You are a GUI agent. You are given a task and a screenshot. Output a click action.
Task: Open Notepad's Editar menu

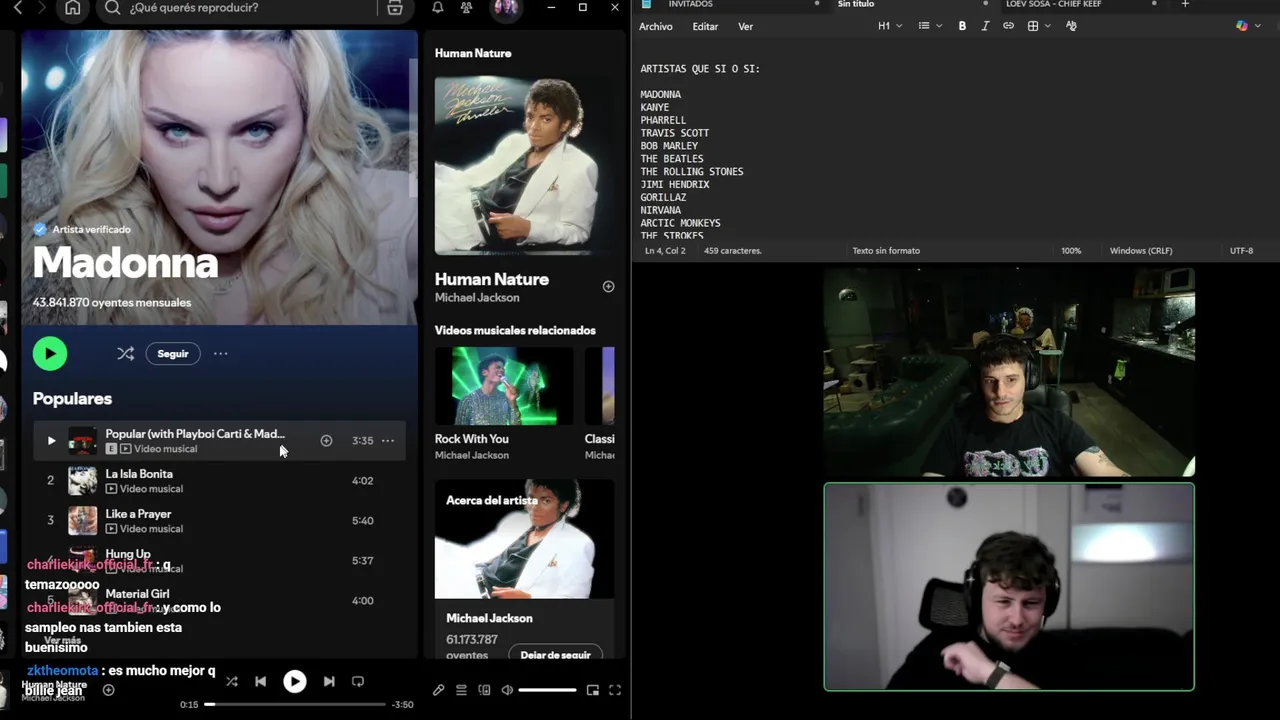coord(705,27)
